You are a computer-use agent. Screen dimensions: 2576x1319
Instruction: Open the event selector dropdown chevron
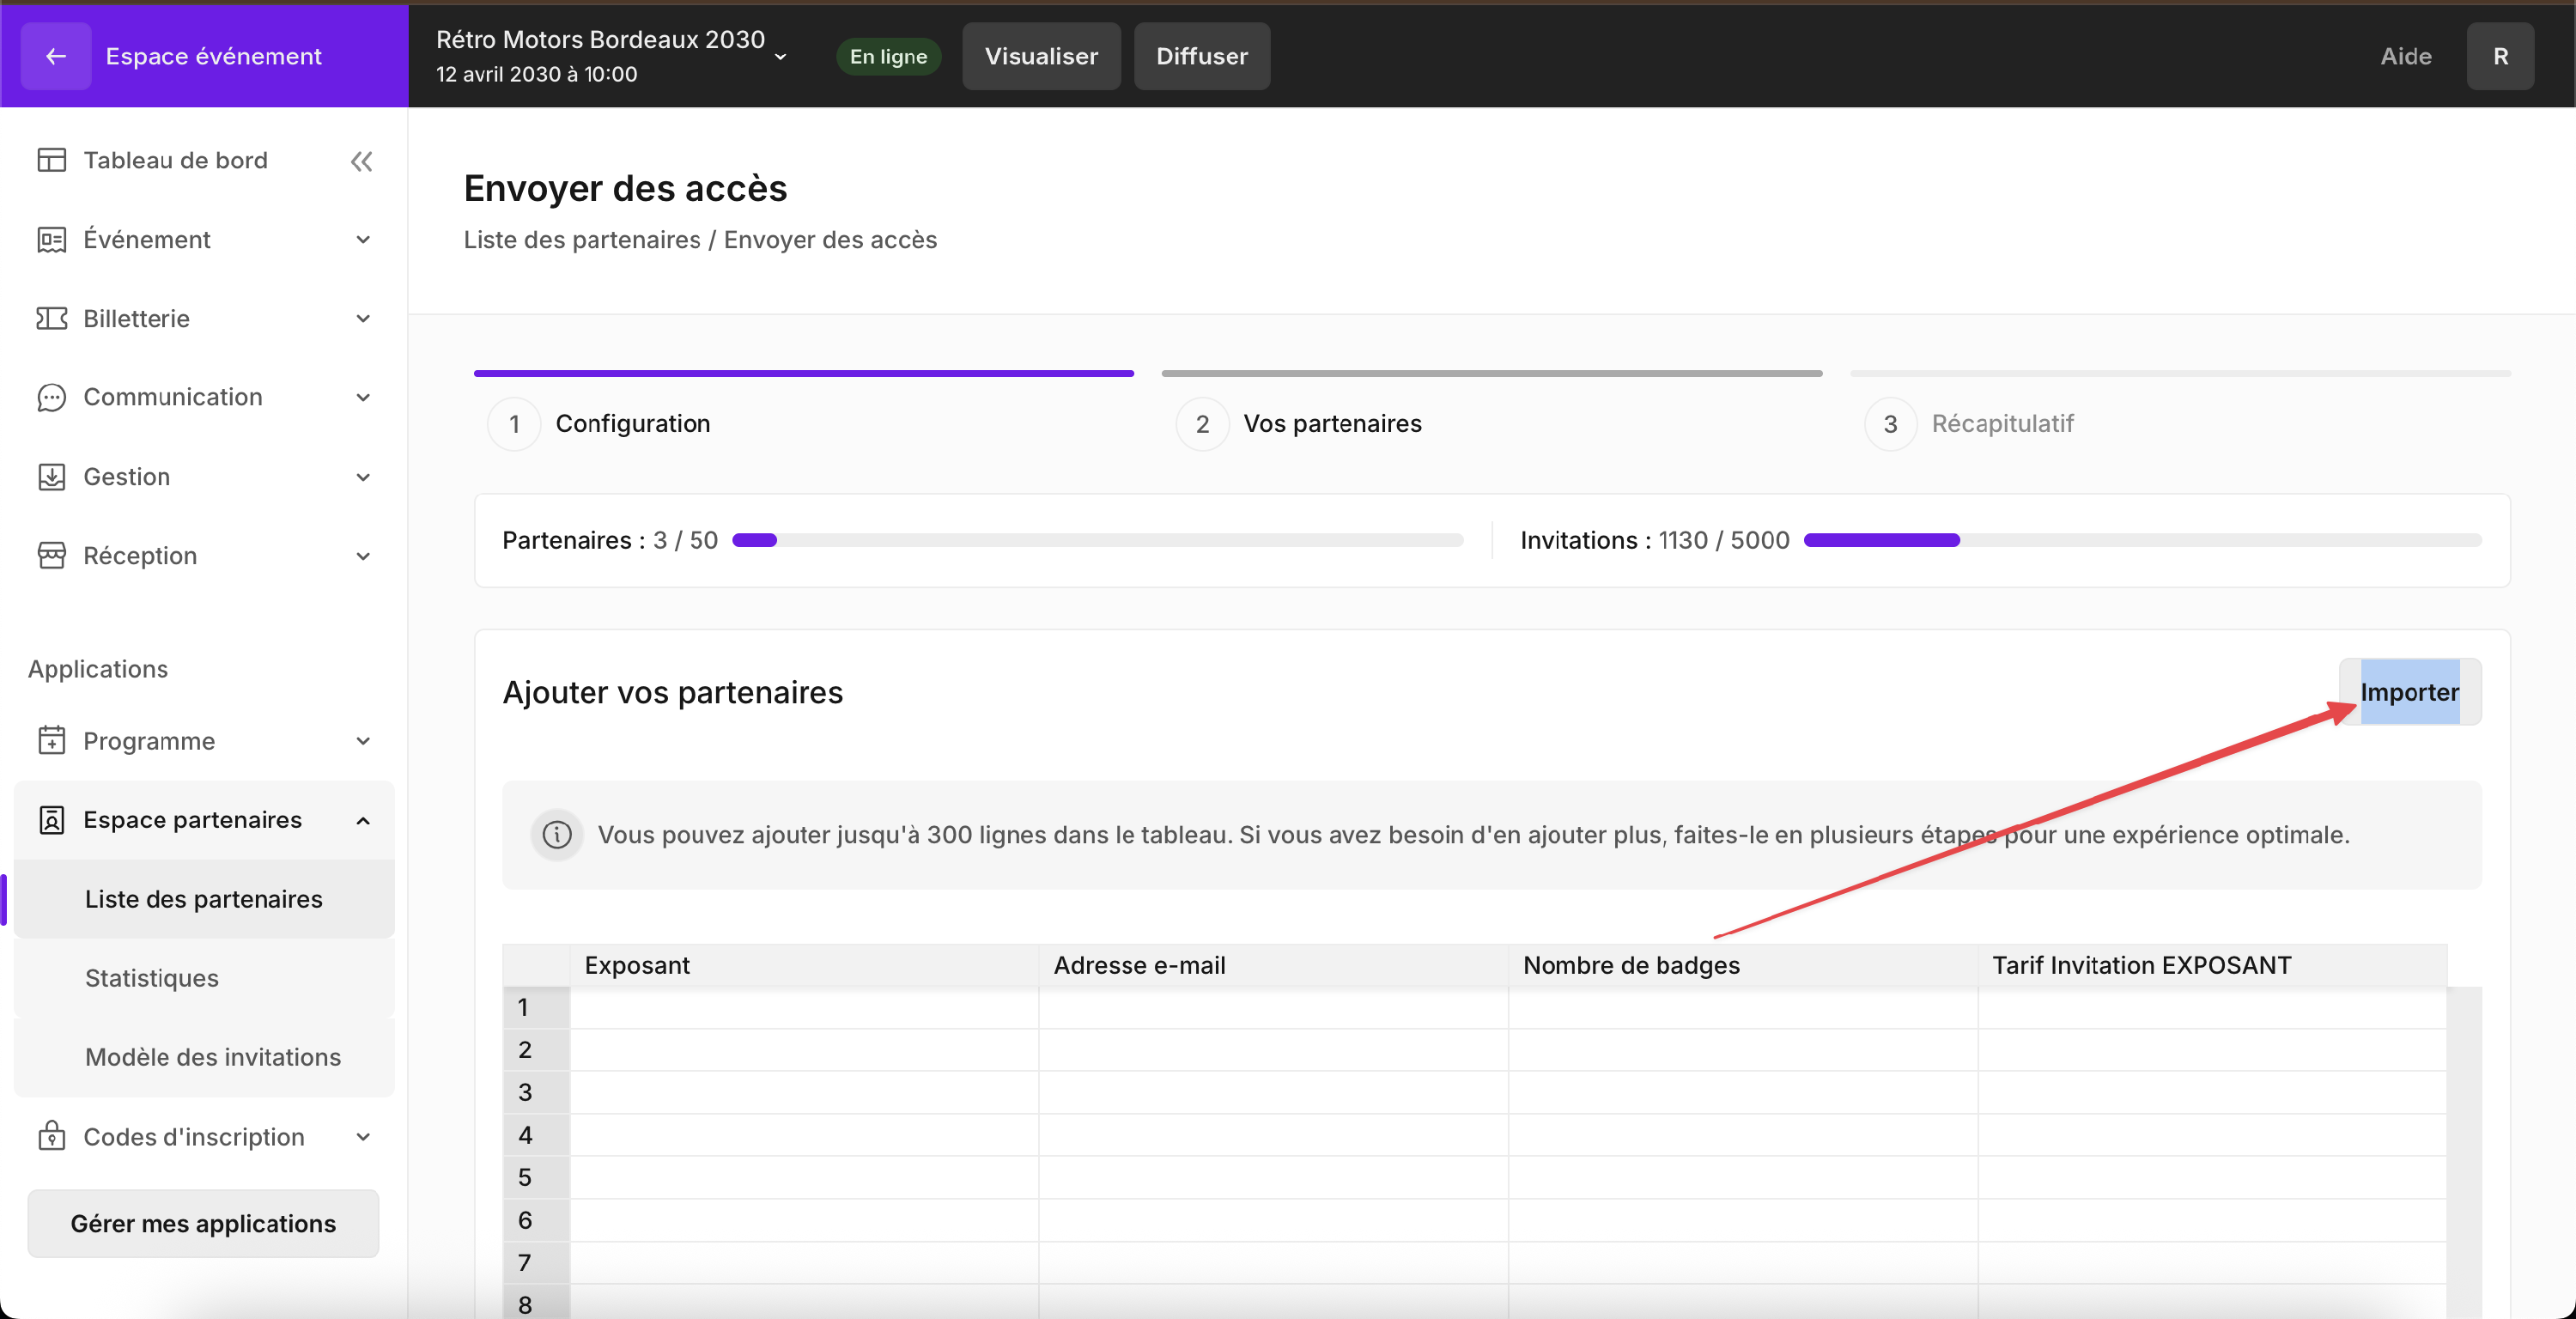pyautogui.click(x=780, y=57)
